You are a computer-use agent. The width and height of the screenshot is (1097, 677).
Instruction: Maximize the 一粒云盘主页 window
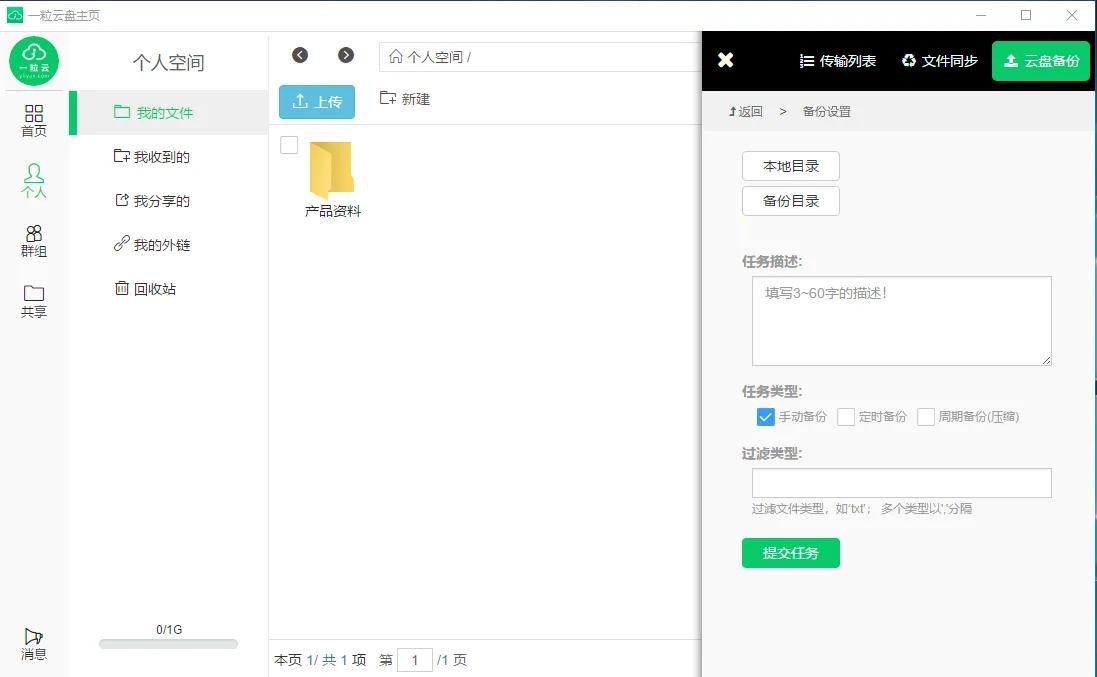pyautogui.click(x=1026, y=15)
